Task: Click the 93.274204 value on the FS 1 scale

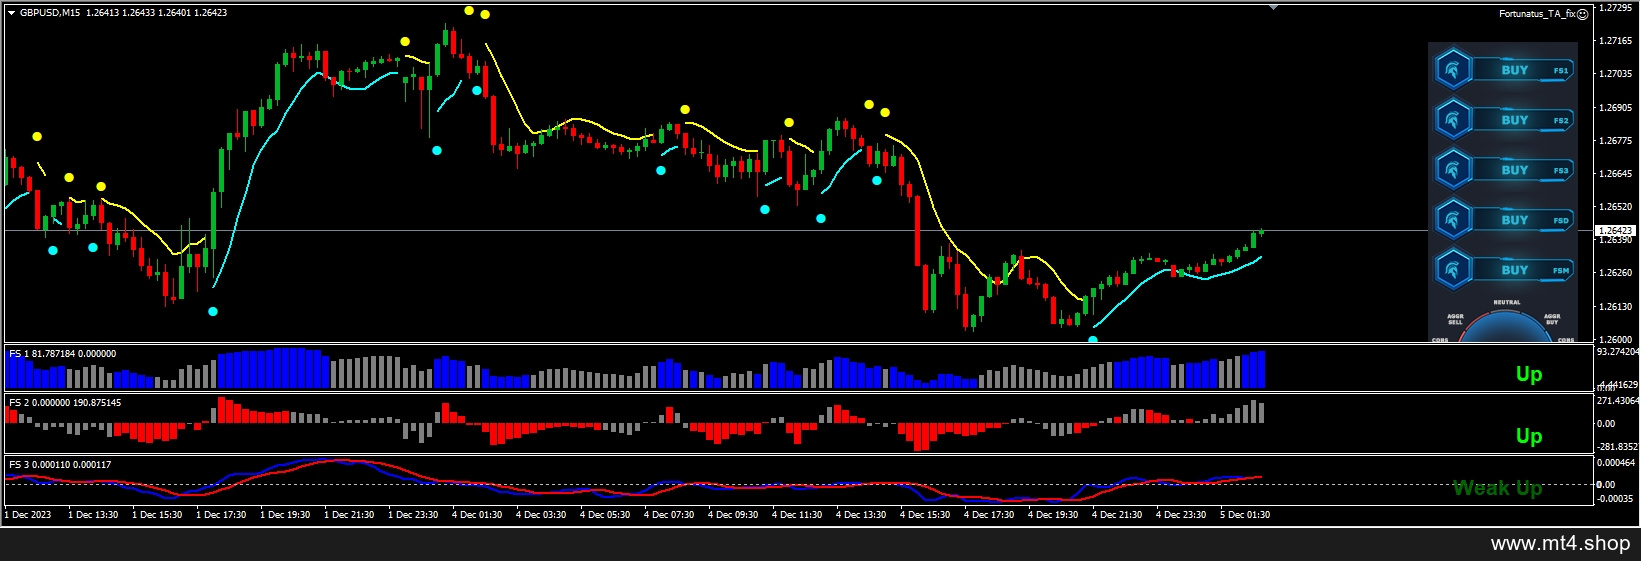Action: tap(1618, 352)
